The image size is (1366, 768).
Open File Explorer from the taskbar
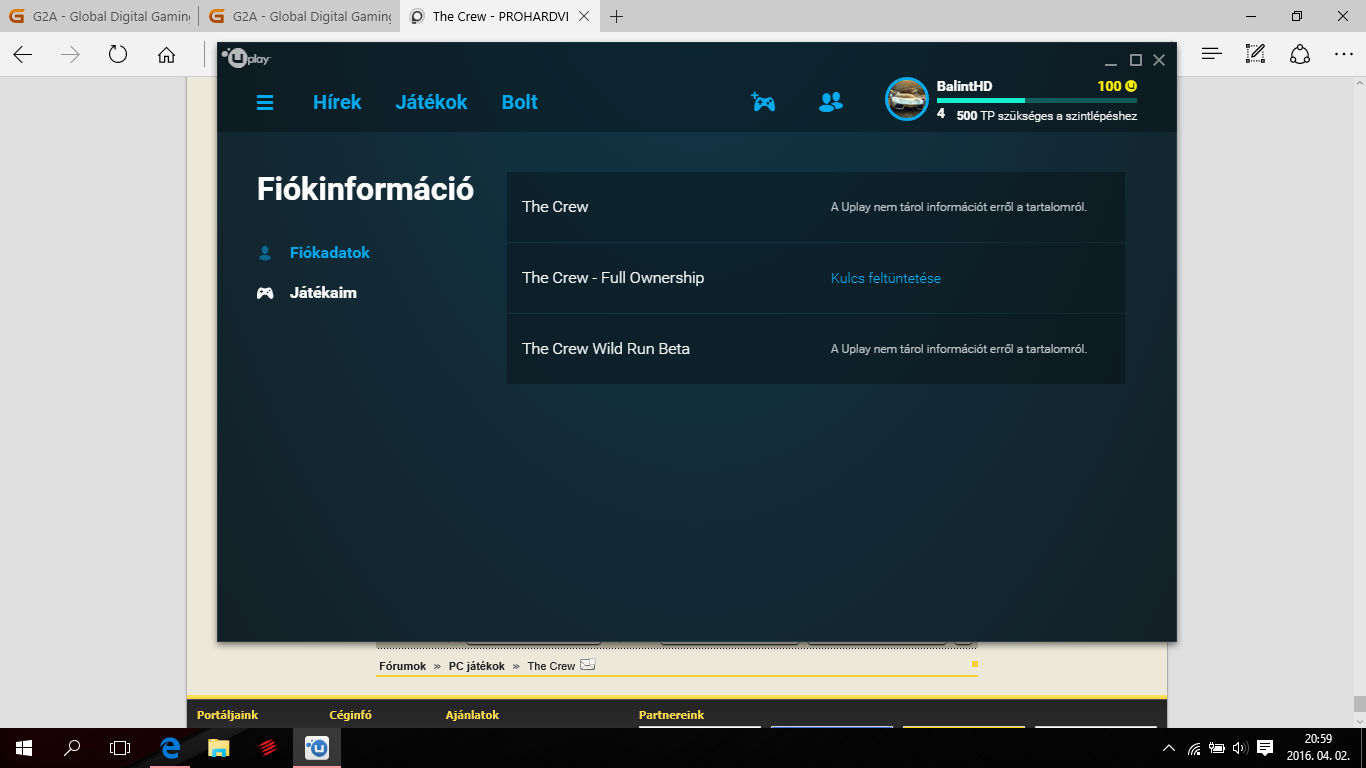[218, 748]
